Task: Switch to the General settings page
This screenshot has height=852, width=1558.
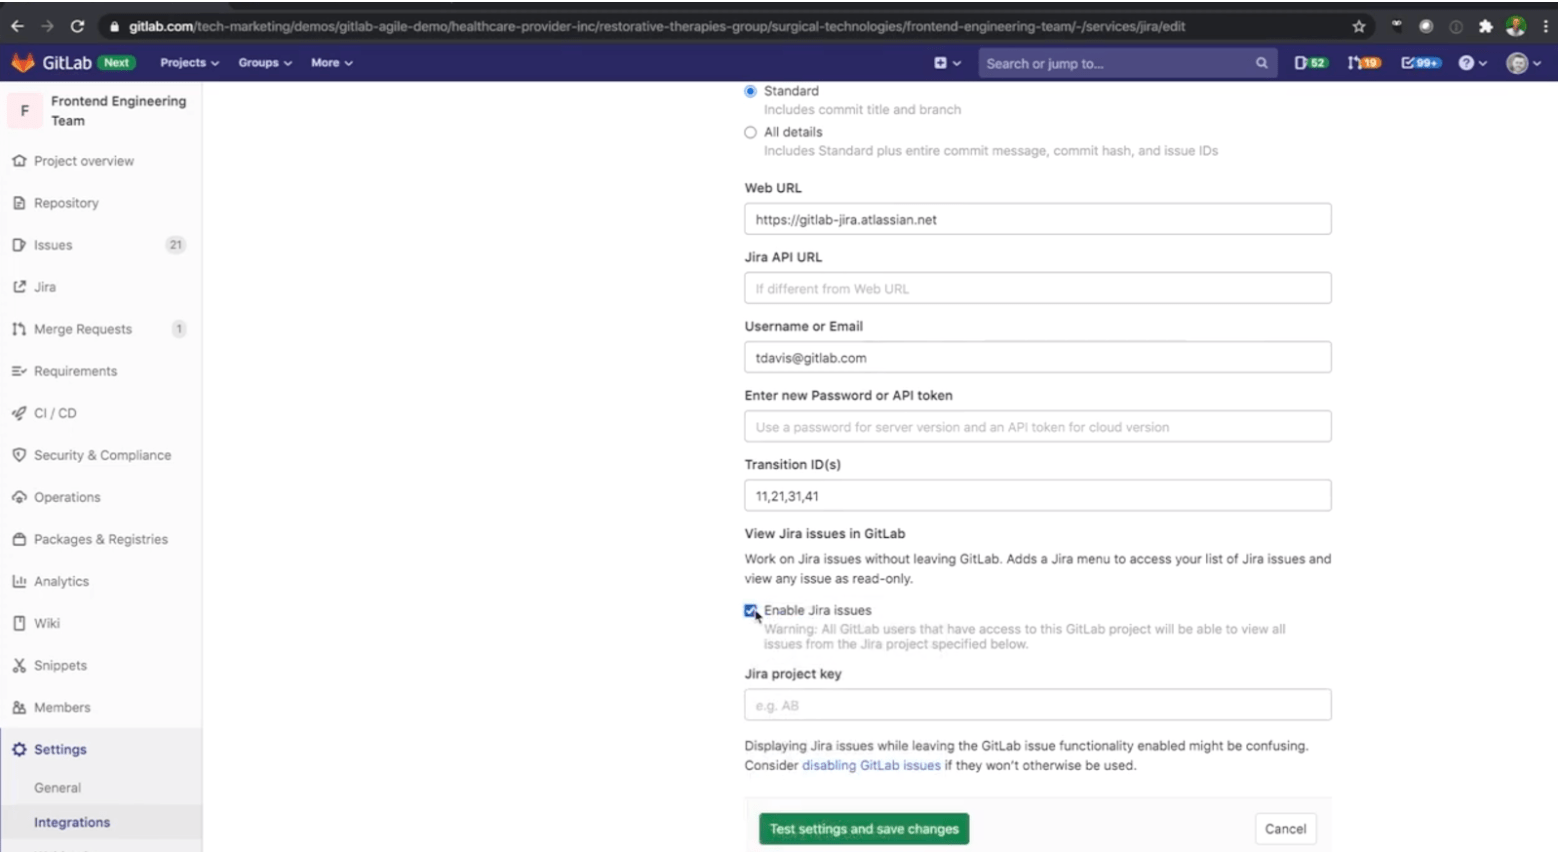Action: click(57, 787)
